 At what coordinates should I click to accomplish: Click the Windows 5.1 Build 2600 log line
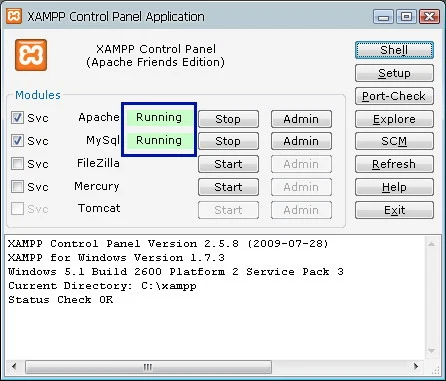point(176,272)
